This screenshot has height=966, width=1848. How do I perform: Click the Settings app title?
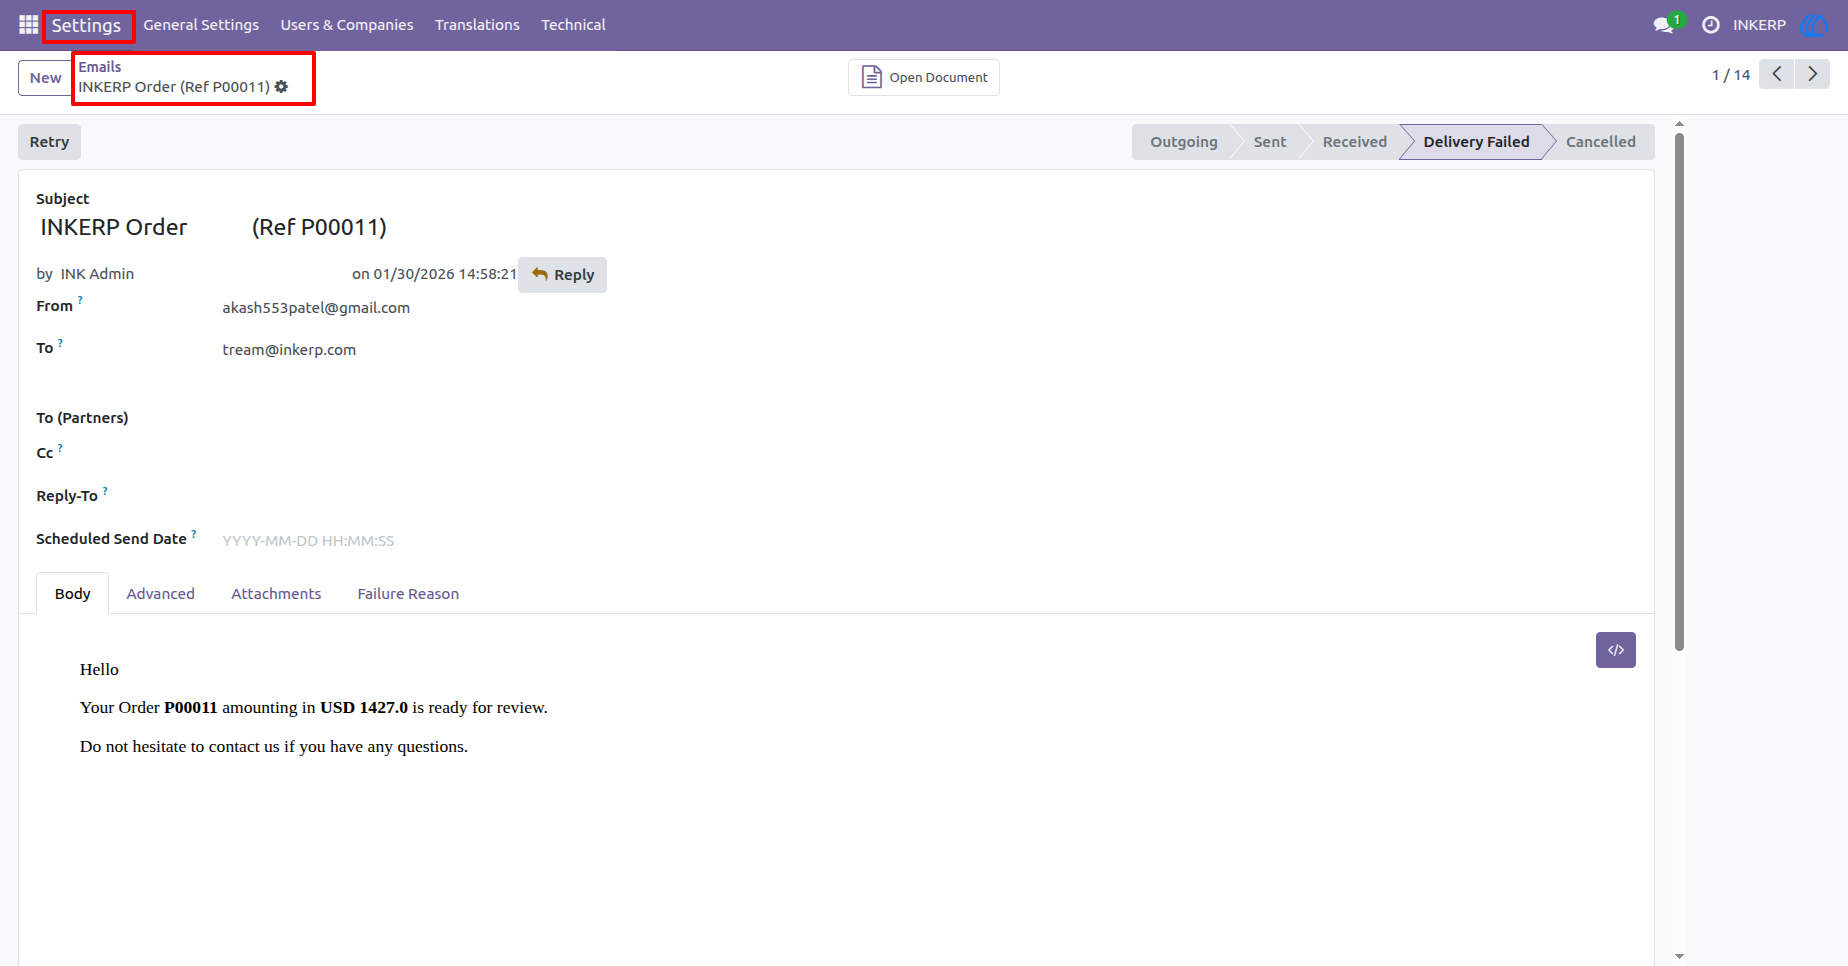point(86,25)
